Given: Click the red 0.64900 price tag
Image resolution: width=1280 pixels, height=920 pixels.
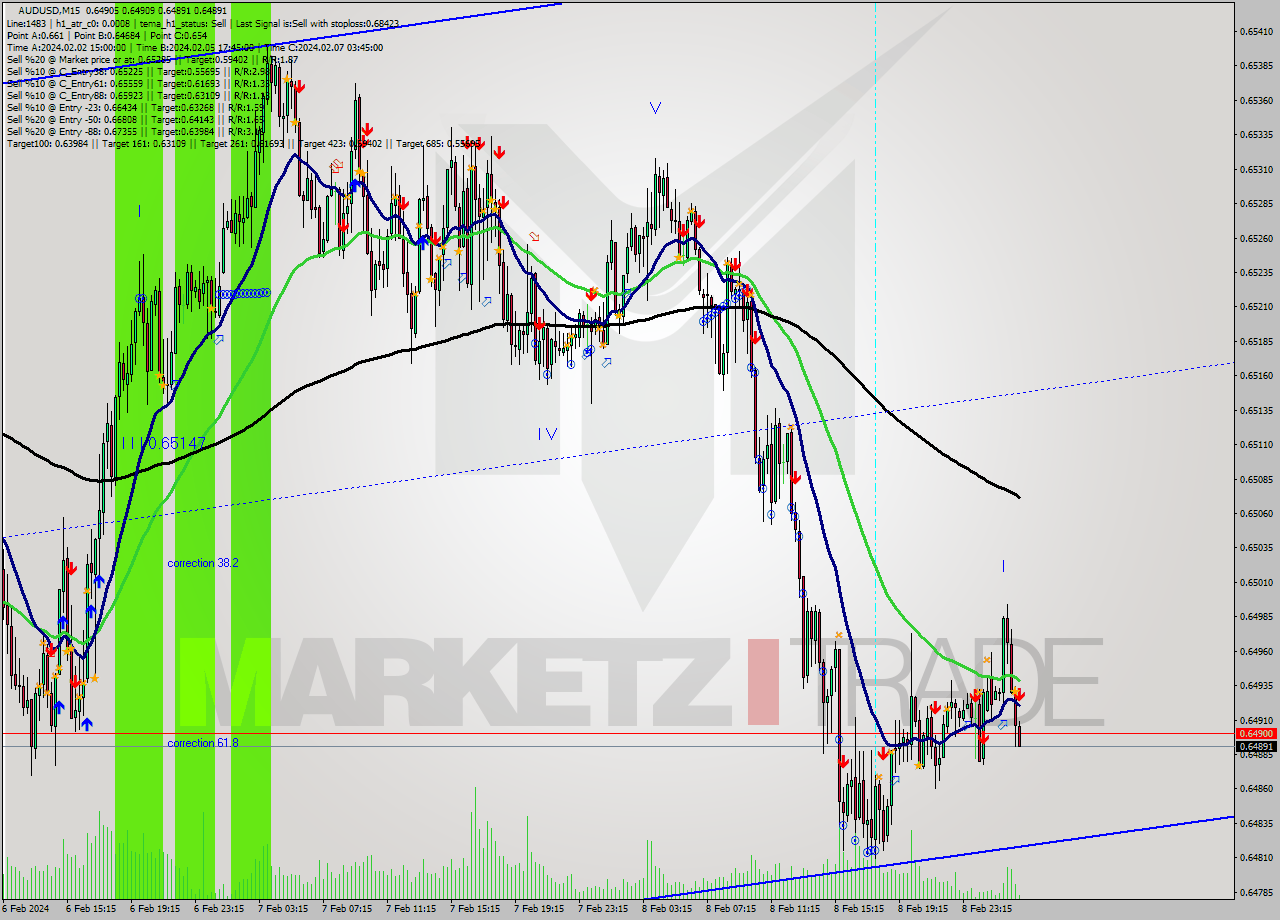Looking at the screenshot, I should click(1257, 734).
